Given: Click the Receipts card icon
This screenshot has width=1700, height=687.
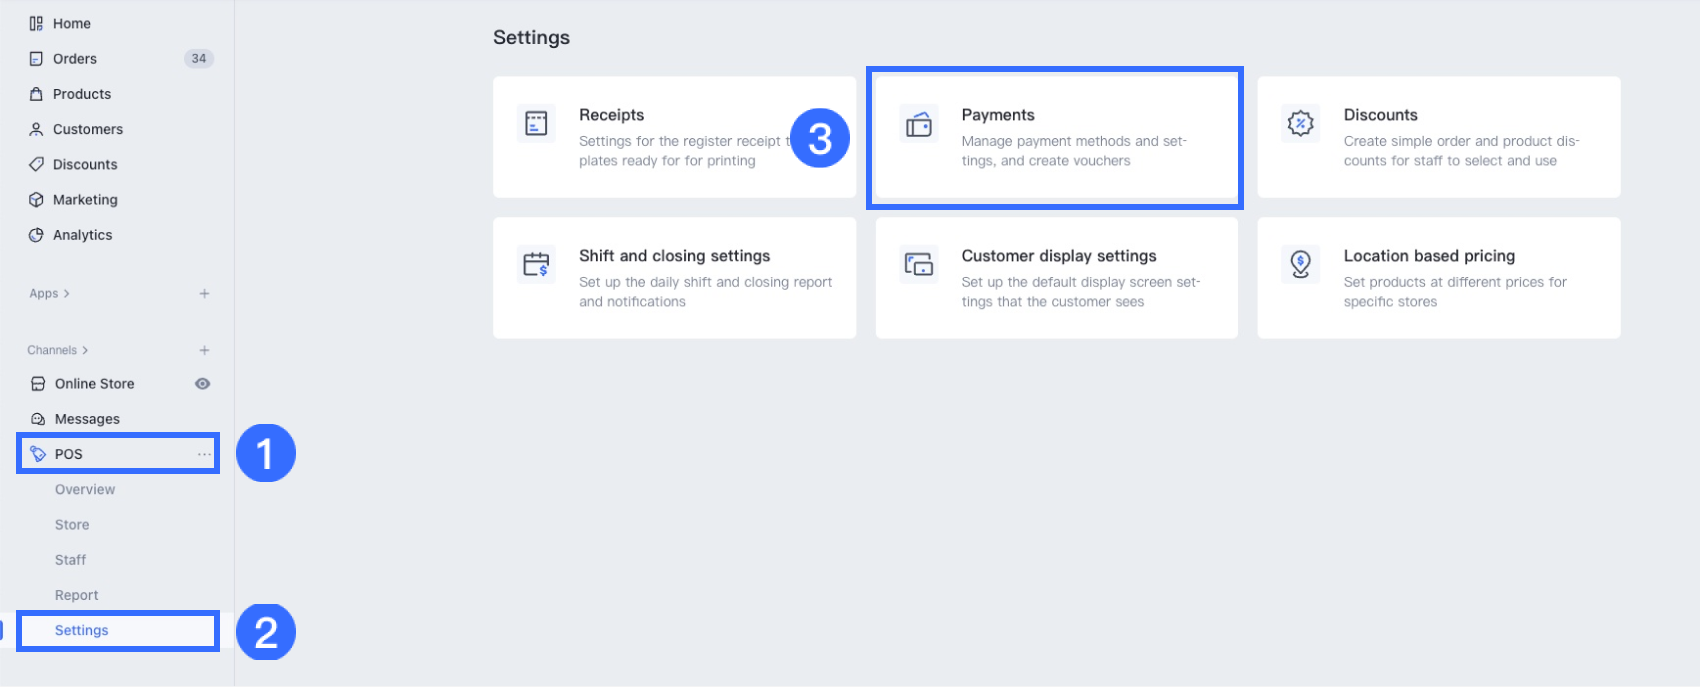Looking at the screenshot, I should [x=536, y=124].
